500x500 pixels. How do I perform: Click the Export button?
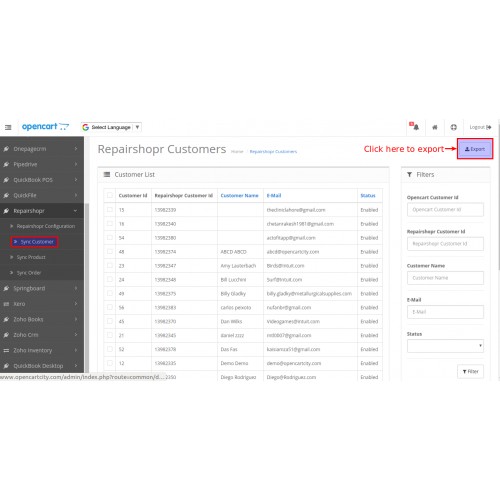click(475, 149)
